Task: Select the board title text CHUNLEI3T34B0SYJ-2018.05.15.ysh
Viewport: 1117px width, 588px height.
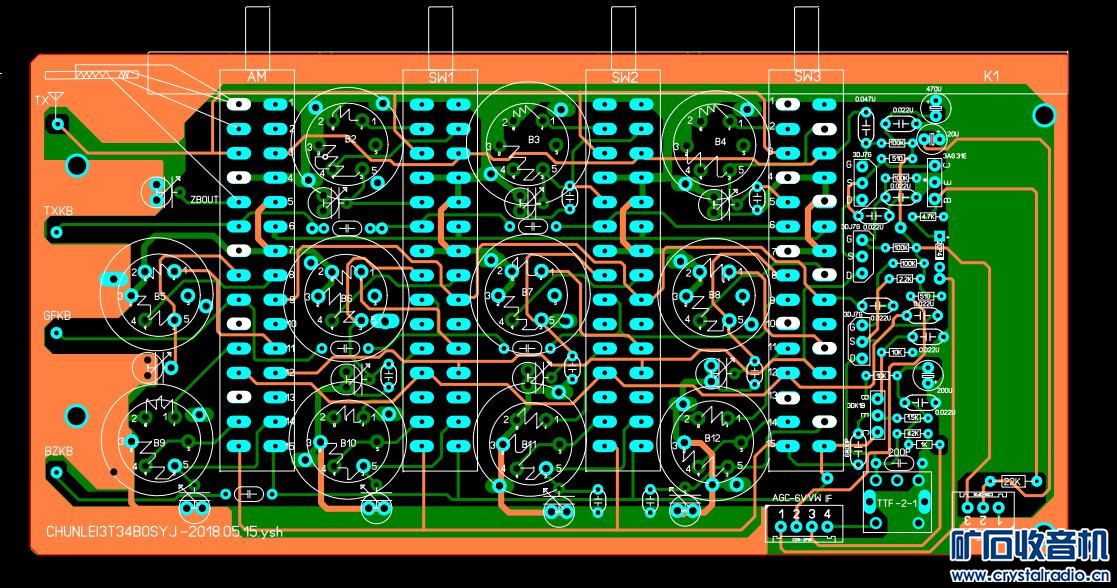Action: [x=164, y=532]
